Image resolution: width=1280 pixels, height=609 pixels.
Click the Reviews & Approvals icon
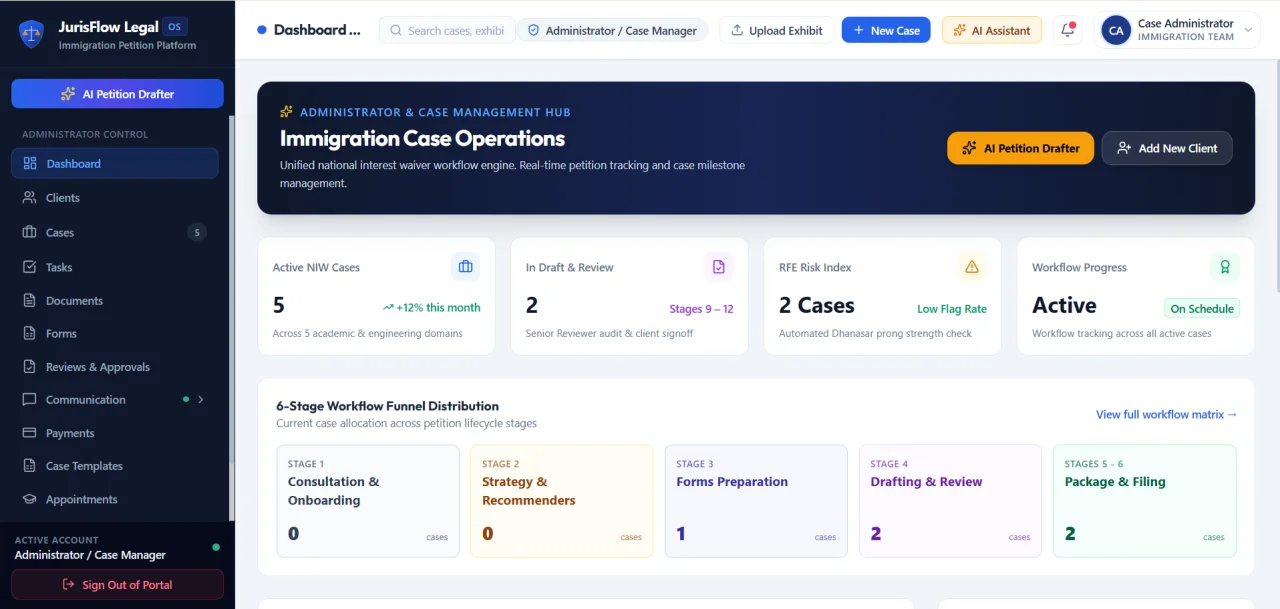point(29,367)
